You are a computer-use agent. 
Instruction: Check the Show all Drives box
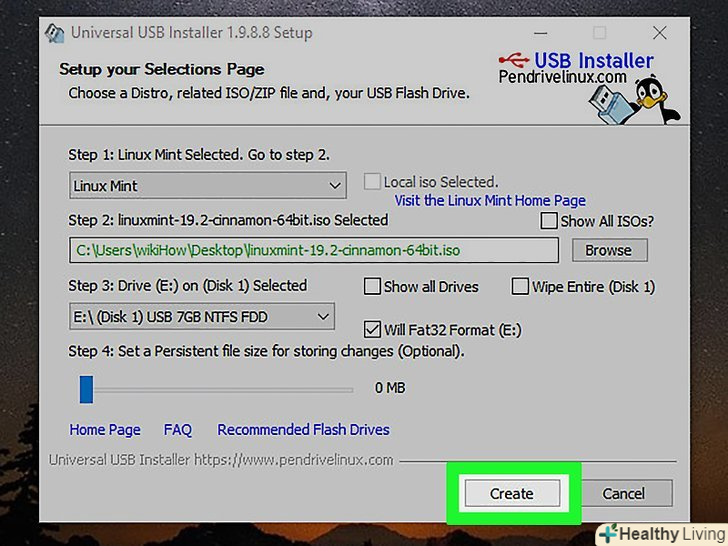pyautogui.click(x=372, y=286)
